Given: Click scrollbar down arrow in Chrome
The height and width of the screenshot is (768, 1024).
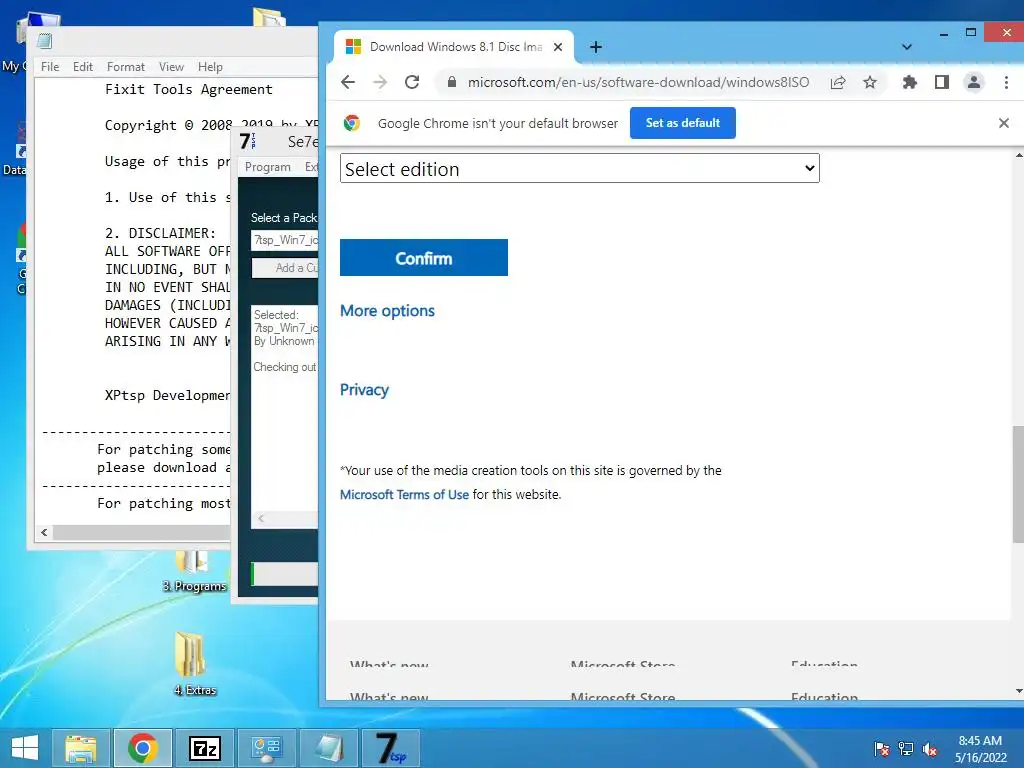Looking at the screenshot, I should point(1018,691).
